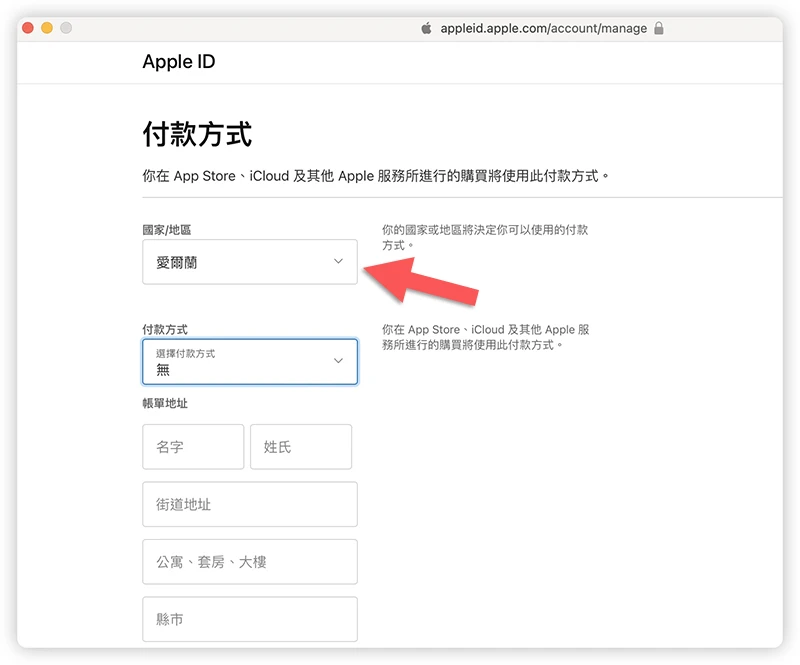Image resolution: width=800 pixels, height=665 pixels.
Task: Click the padlock icon beside the URL
Action: (658, 29)
